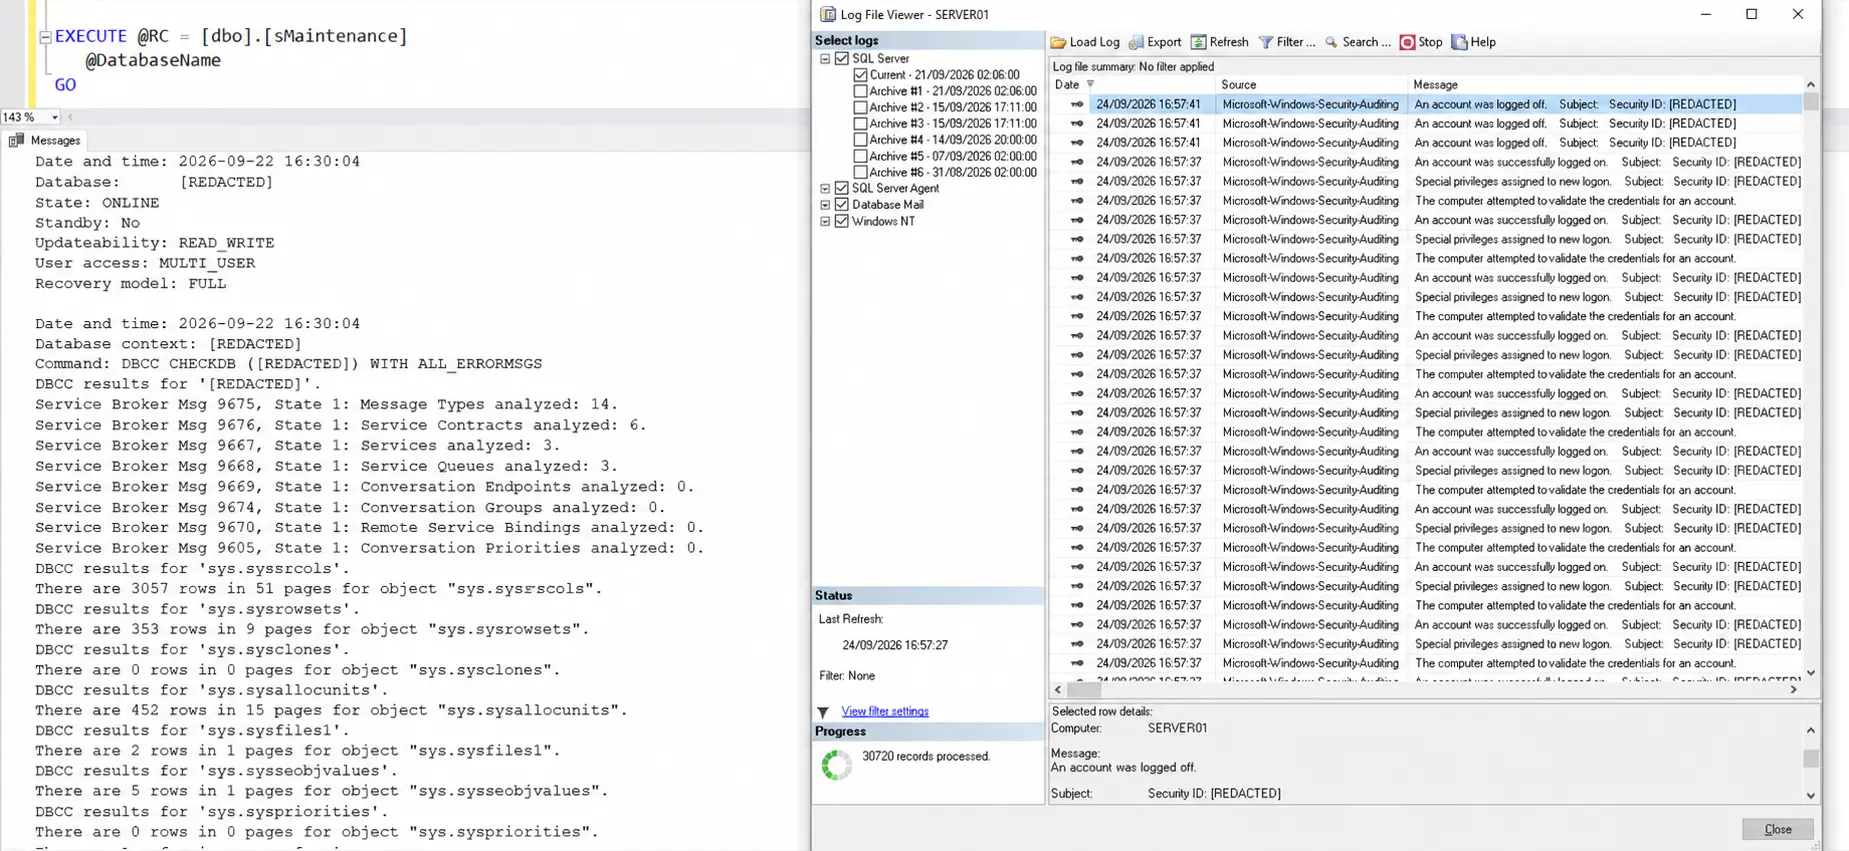The image size is (1849, 851).
Task: Check the Archive #5 log checkbox
Action: [x=860, y=156]
